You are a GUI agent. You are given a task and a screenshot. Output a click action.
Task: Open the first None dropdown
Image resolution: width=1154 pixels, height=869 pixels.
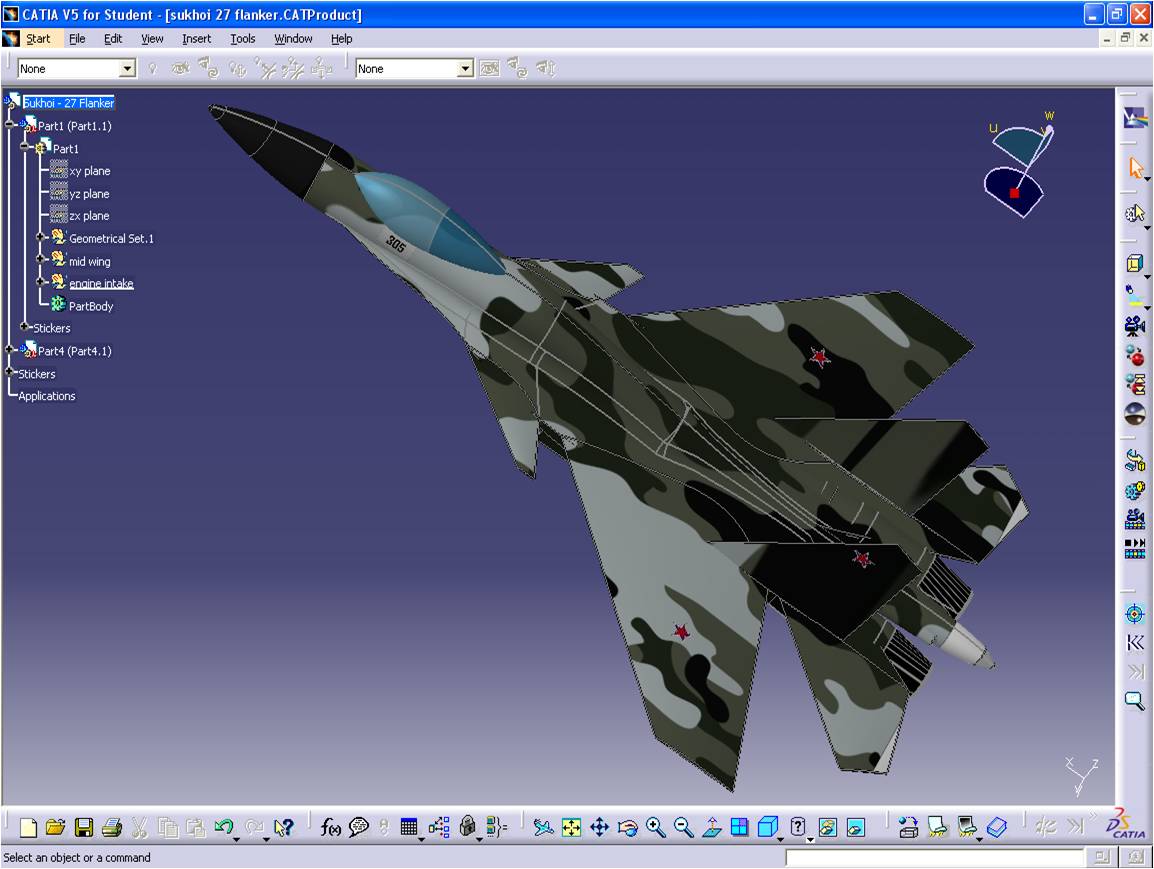[x=127, y=68]
